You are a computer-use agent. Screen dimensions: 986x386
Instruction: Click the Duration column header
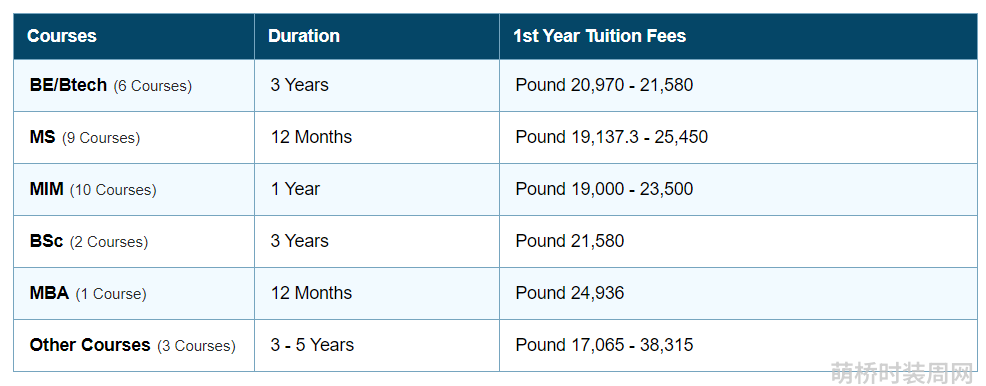[x=304, y=36]
